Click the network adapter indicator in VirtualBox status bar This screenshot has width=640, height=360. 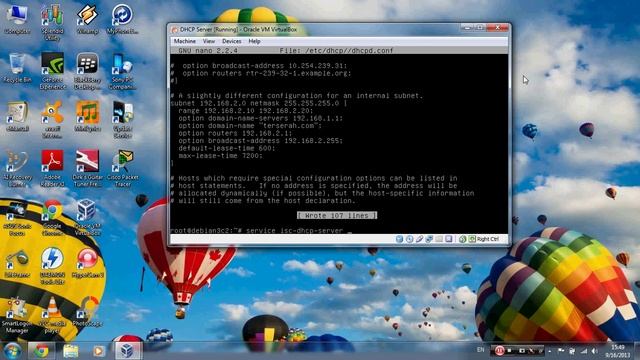pyautogui.click(x=429, y=239)
